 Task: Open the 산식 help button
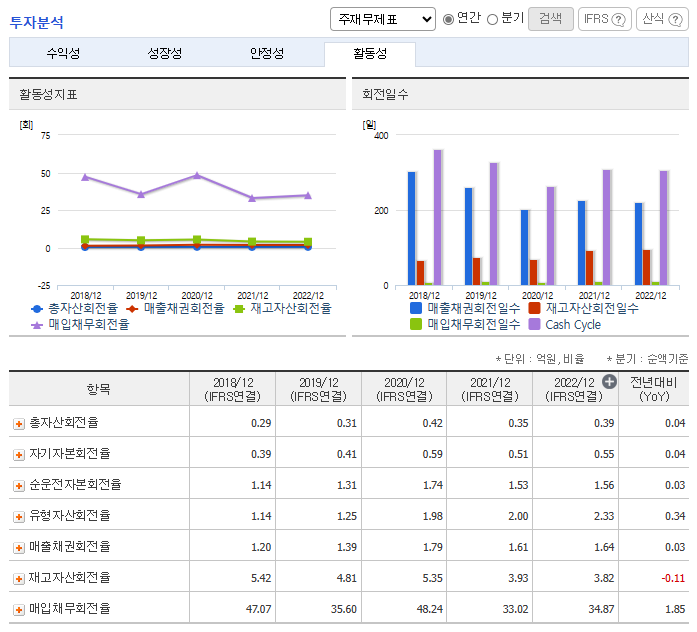[x=662, y=19]
